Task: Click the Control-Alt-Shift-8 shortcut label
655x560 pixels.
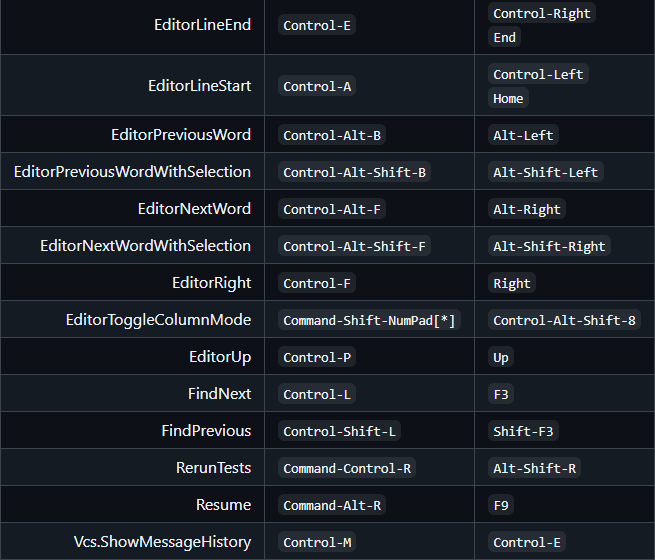Action: 565,320
